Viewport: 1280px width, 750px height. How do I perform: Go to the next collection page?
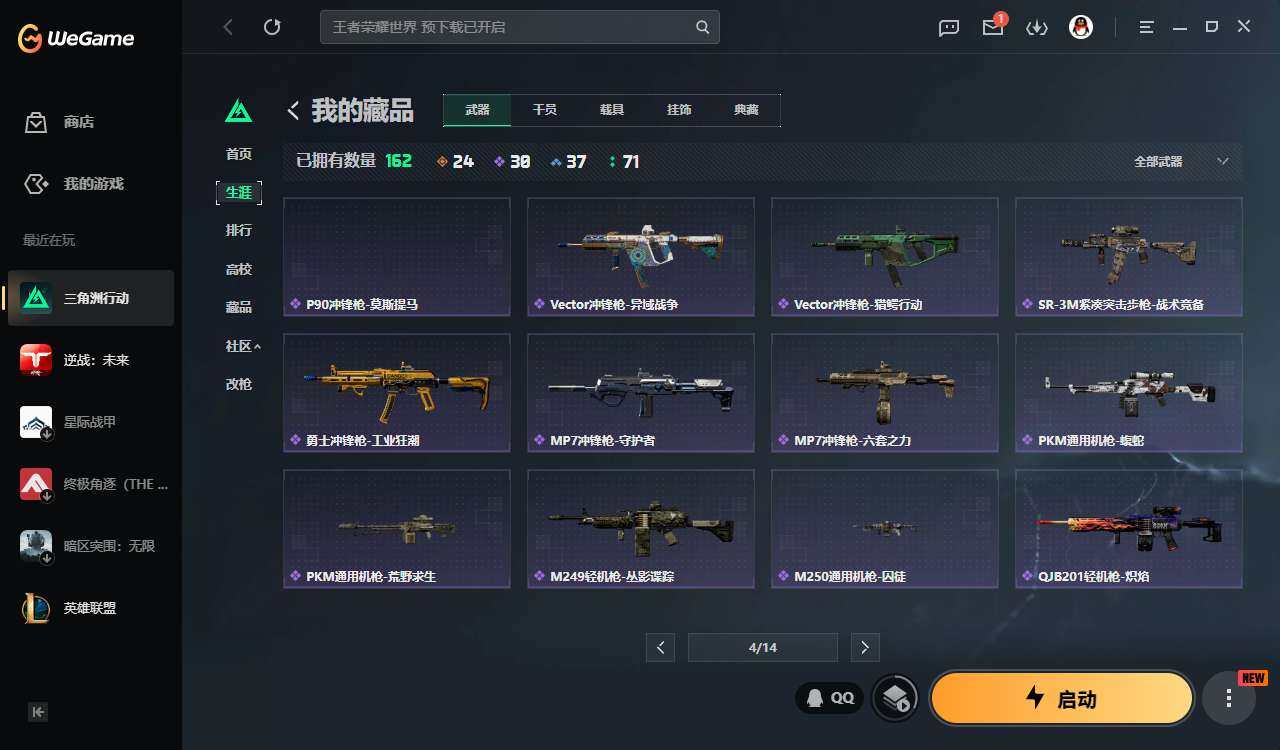[865, 648]
